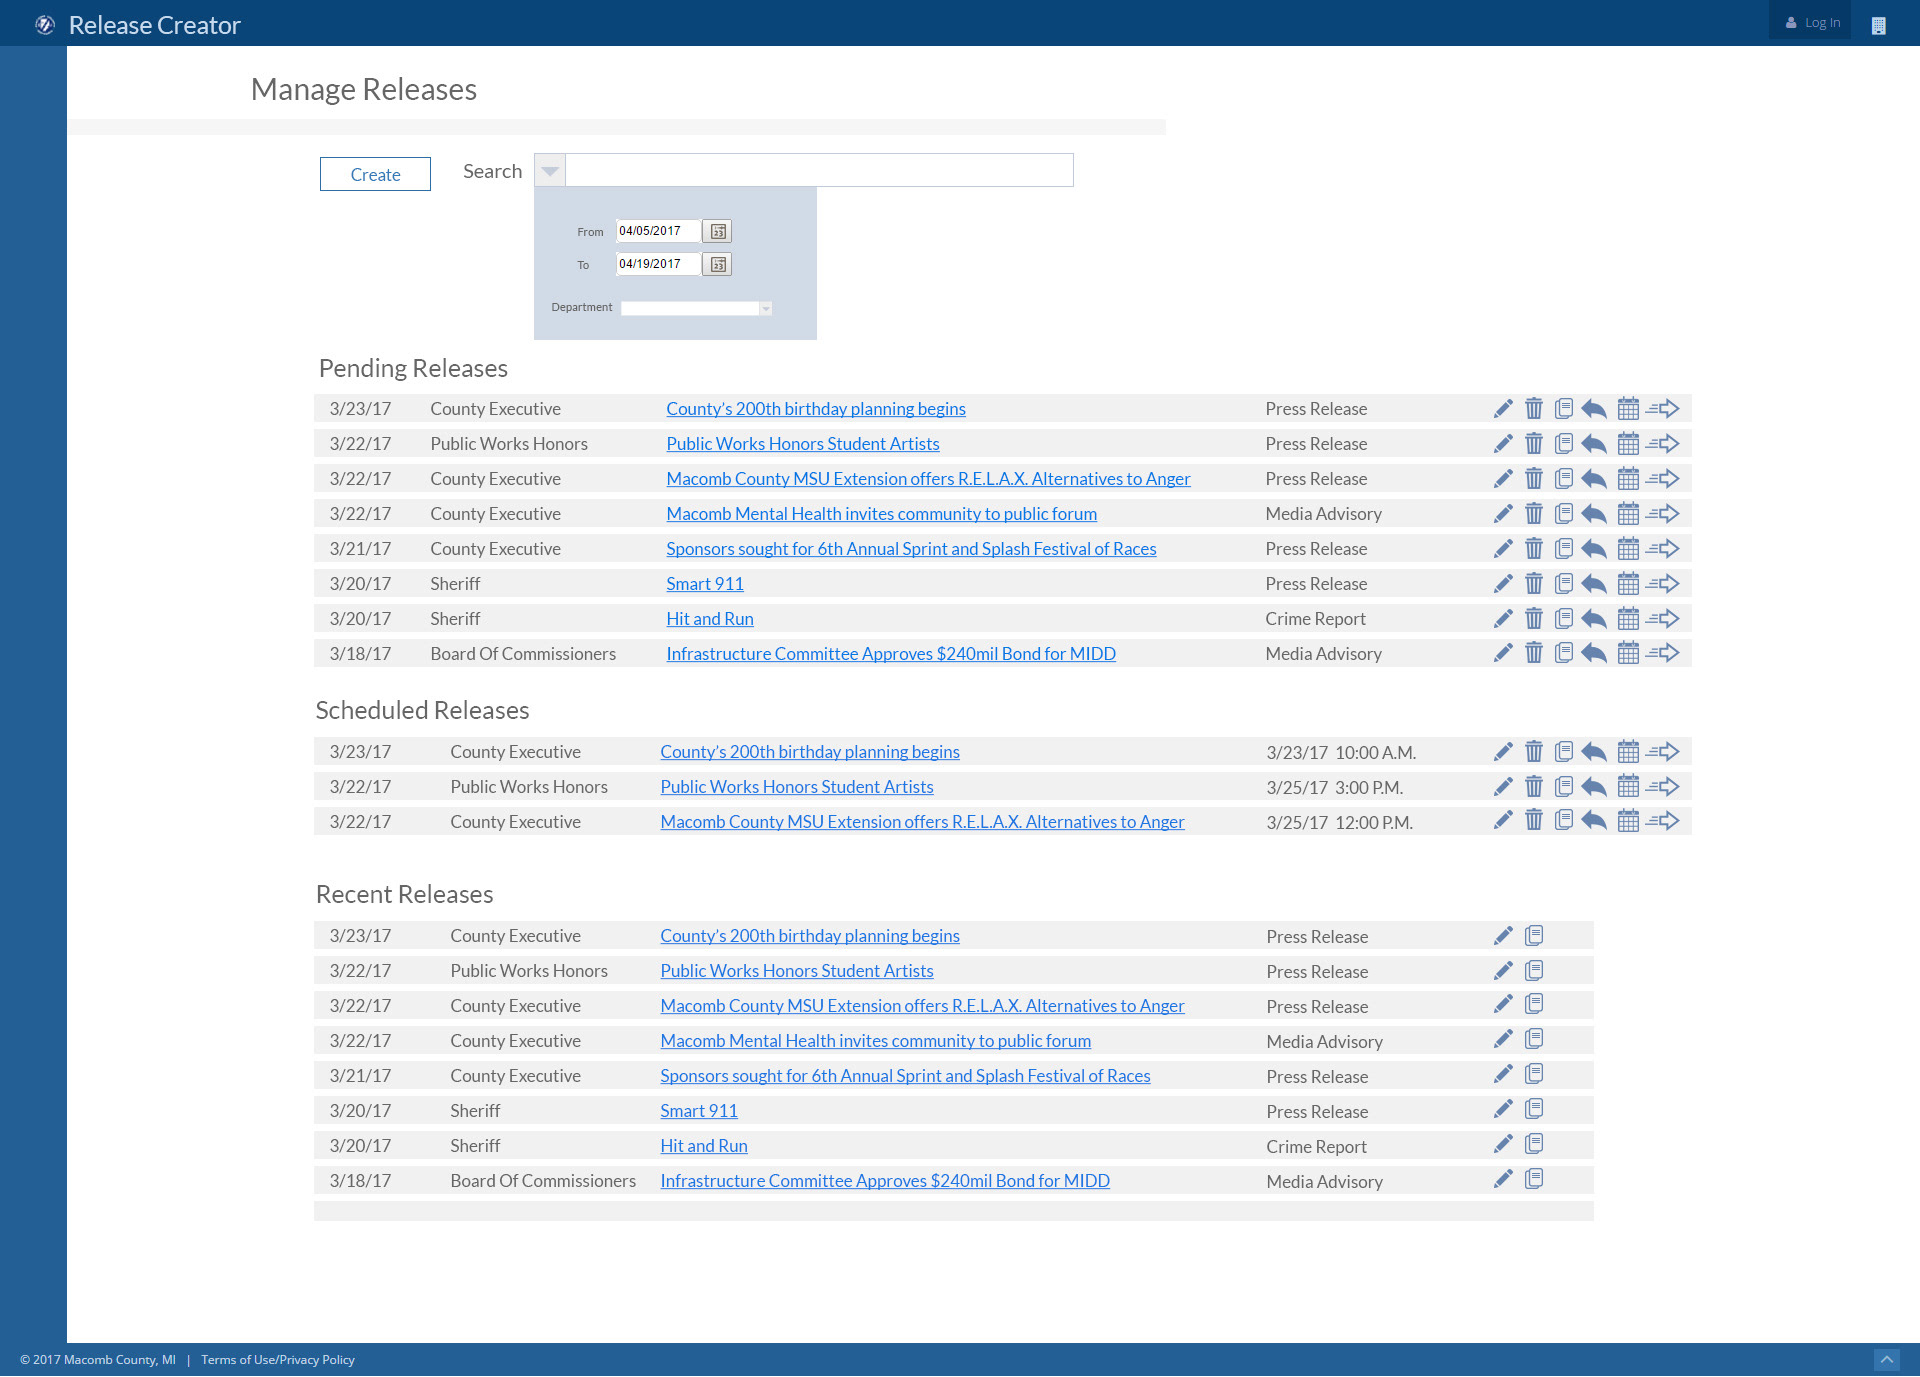
Task: Click building icon in top-right header
Action: coord(1878,25)
